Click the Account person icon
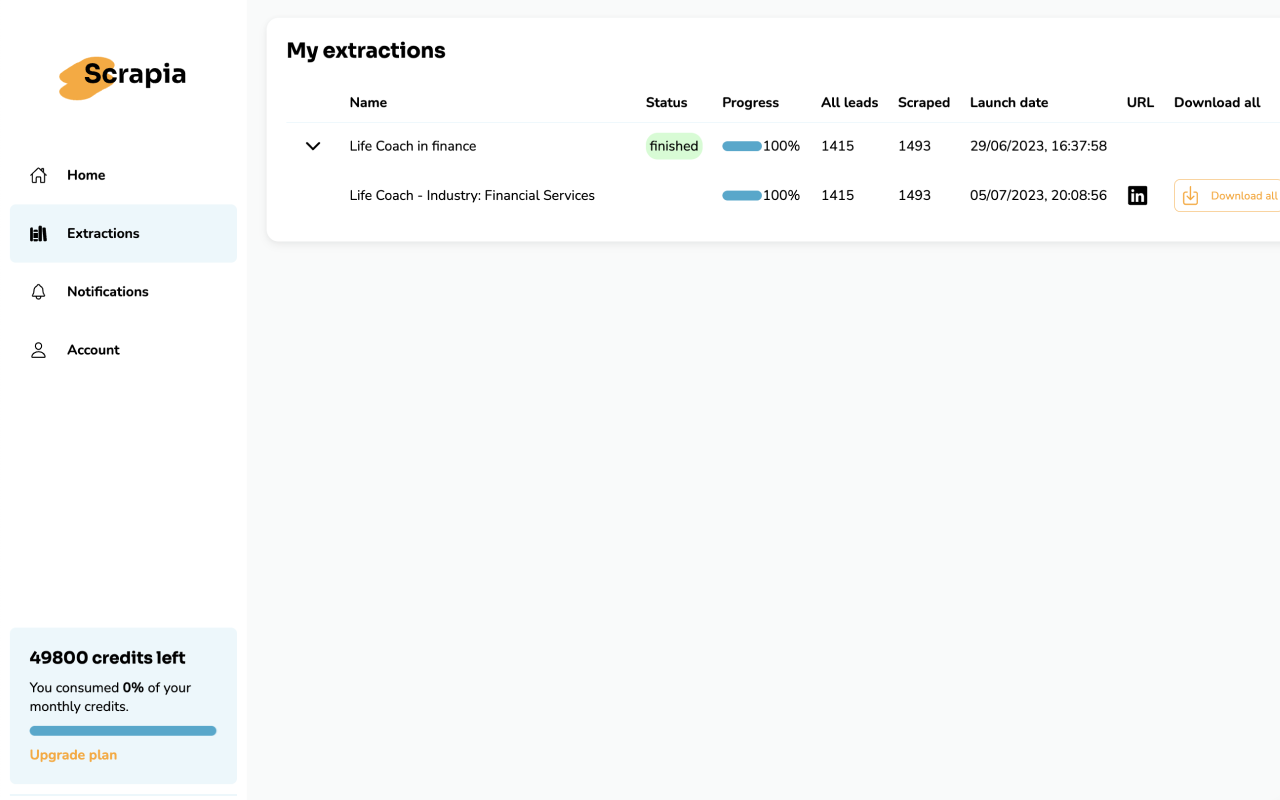 point(39,350)
